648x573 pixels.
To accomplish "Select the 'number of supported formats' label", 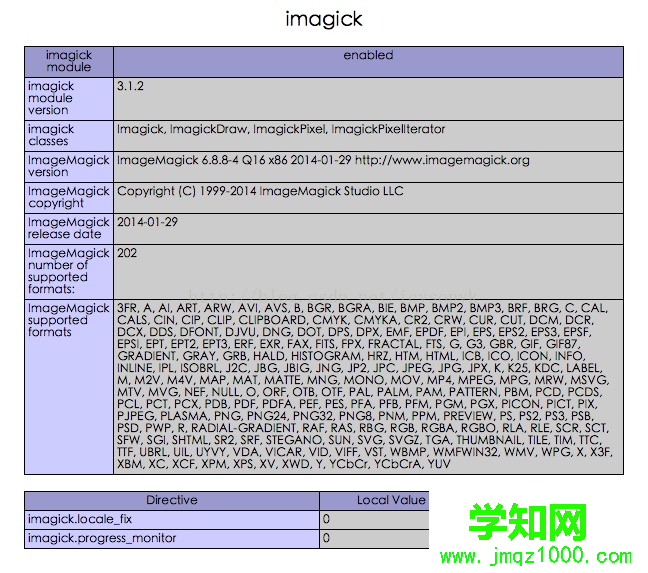I will pos(69,271).
